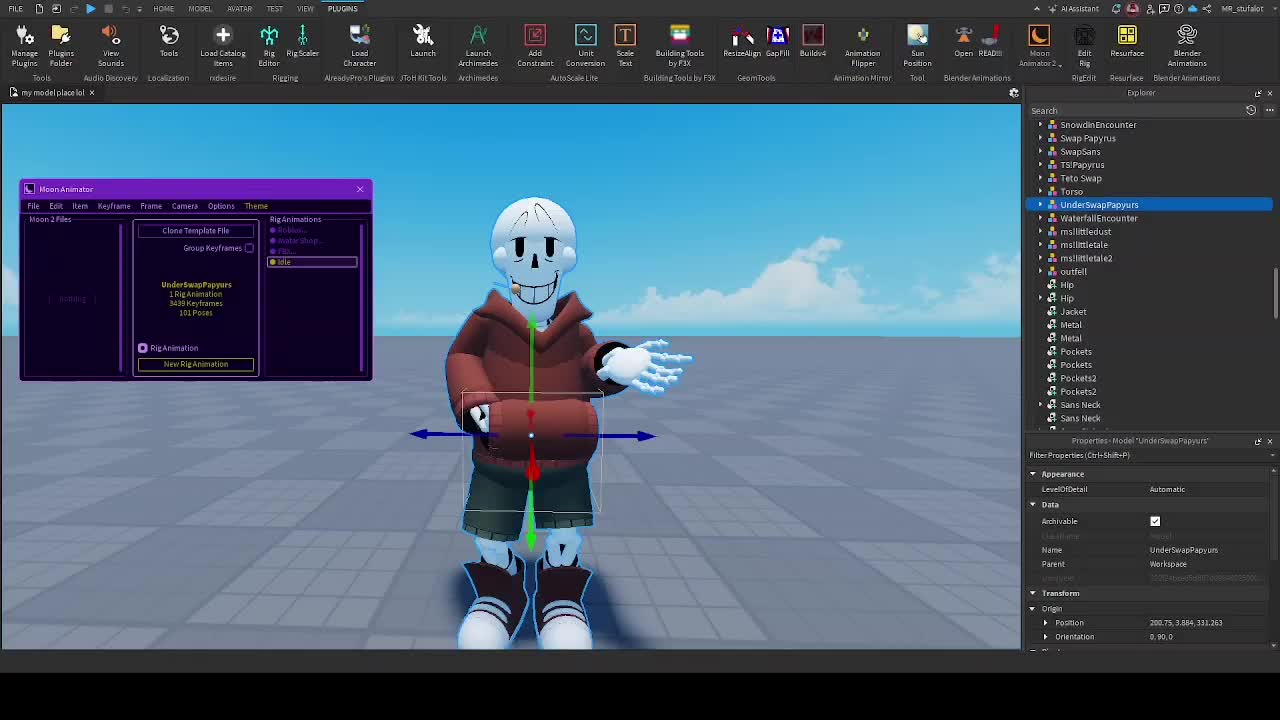
Task: Toggle the Archivable checkbox
Action: [x=1155, y=521]
